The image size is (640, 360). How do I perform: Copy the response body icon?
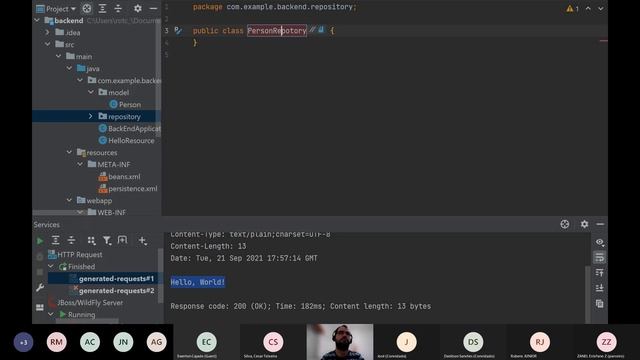click(600, 304)
